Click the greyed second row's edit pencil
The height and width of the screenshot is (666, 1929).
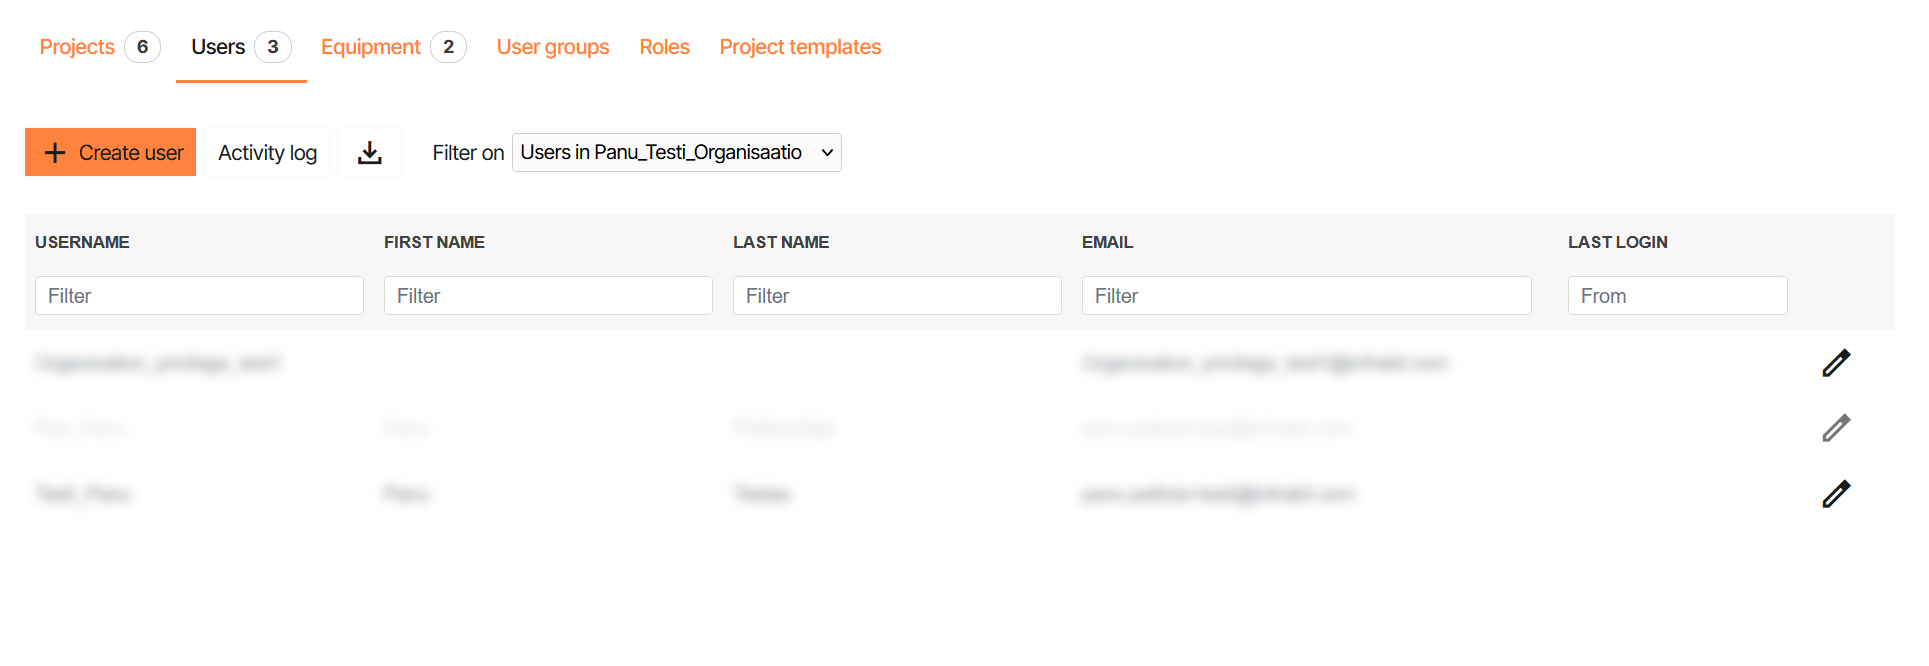[x=1836, y=428]
